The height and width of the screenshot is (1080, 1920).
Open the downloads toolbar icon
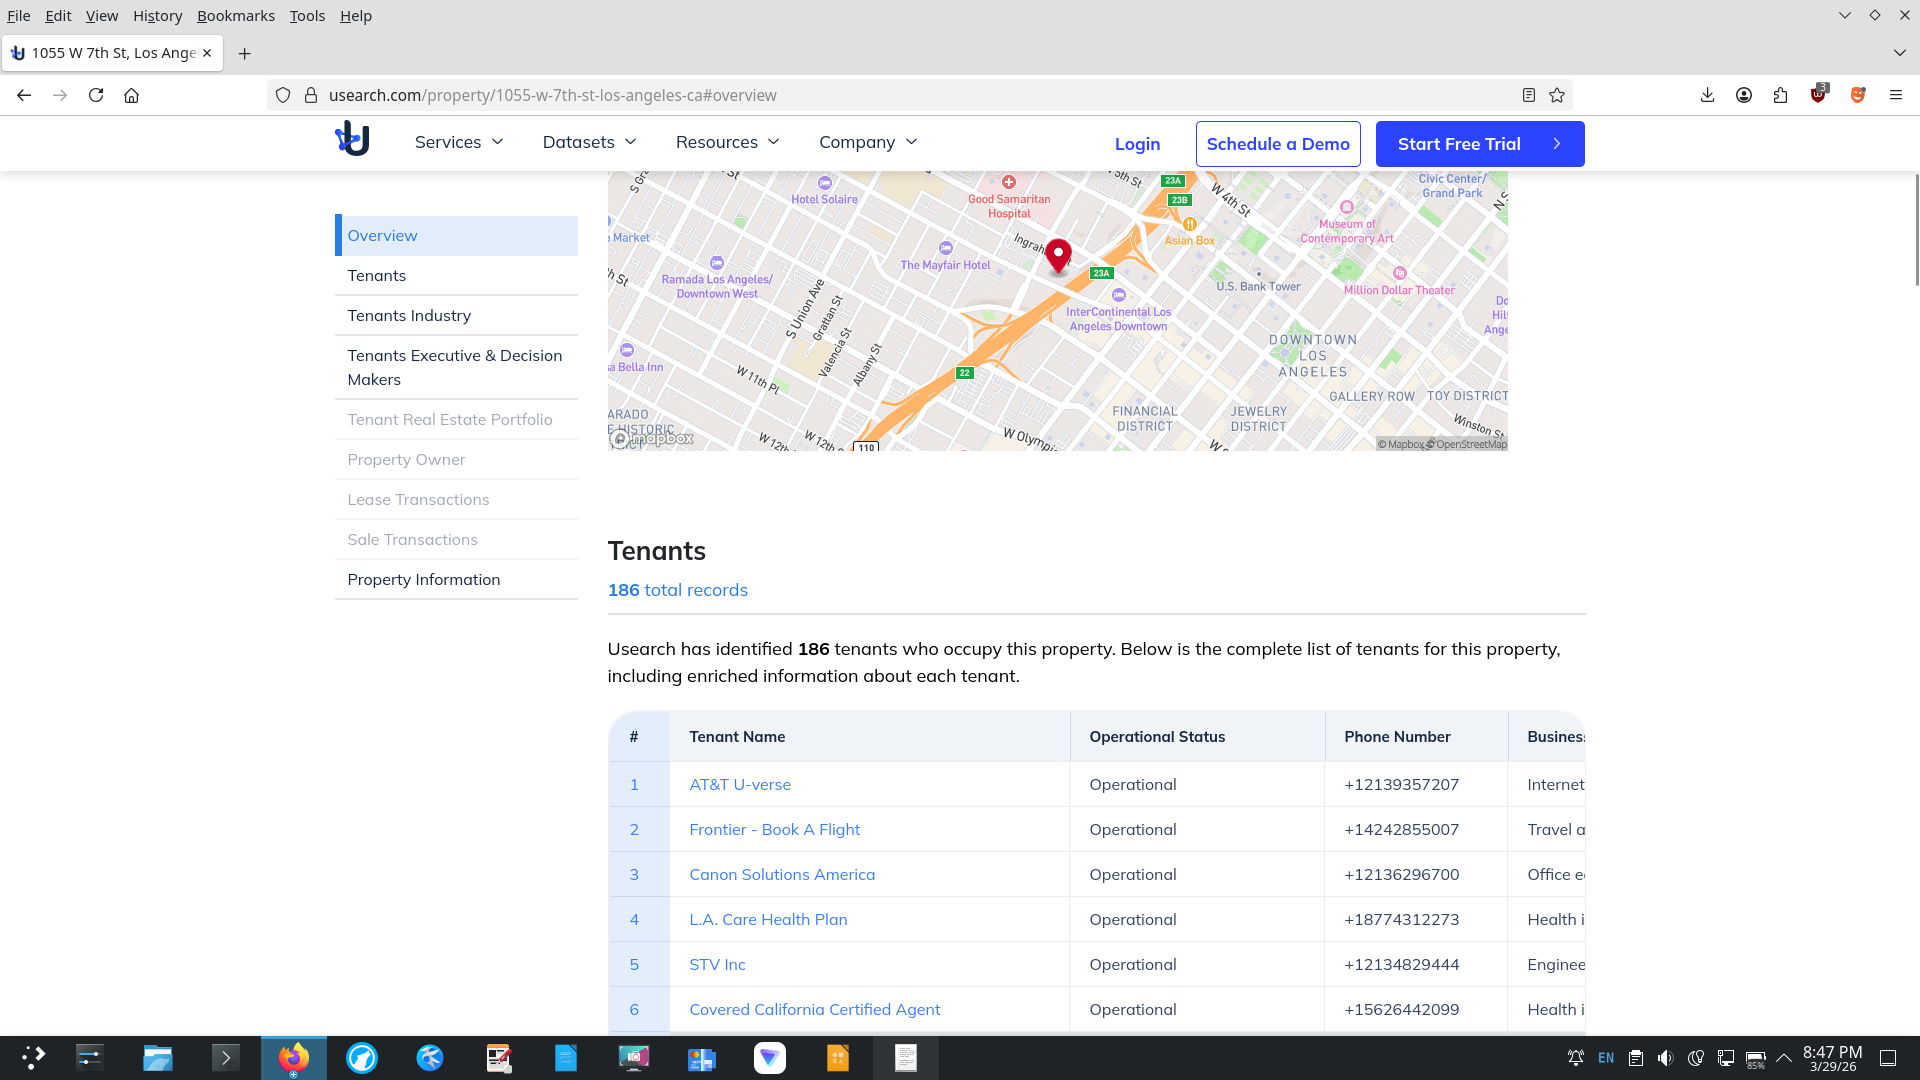pos(1707,95)
